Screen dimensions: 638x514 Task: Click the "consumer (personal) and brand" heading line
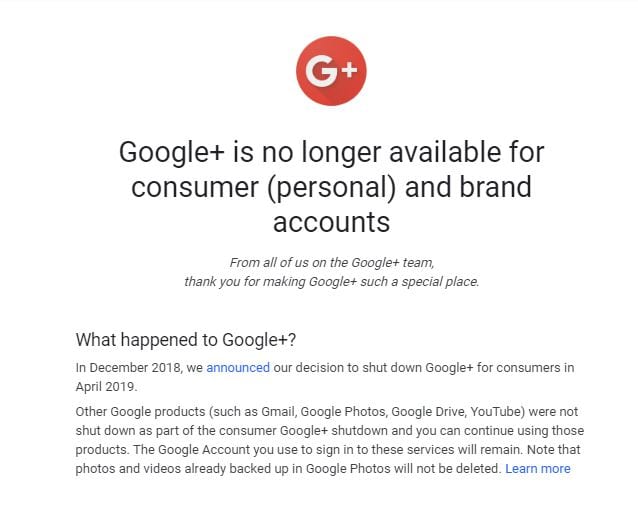coord(332,187)
